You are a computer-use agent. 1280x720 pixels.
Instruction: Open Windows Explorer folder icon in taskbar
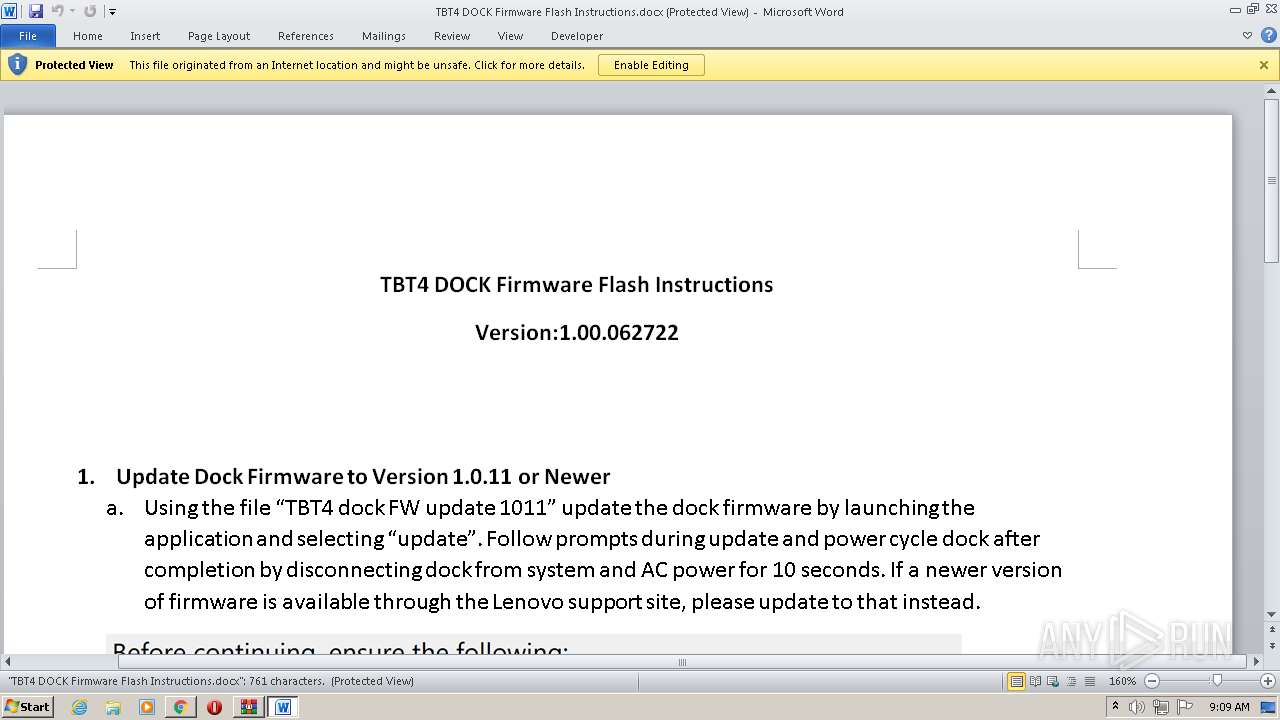coord(113,707)
